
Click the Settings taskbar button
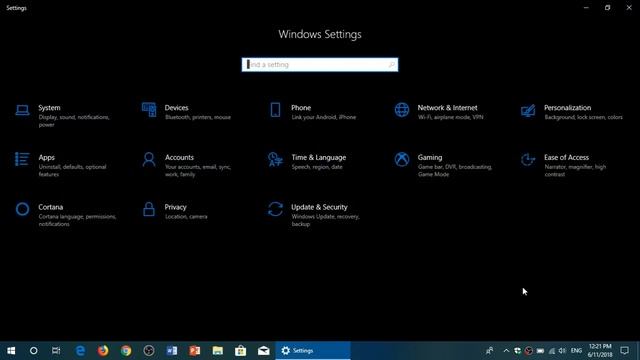click(x=313, y=351)
